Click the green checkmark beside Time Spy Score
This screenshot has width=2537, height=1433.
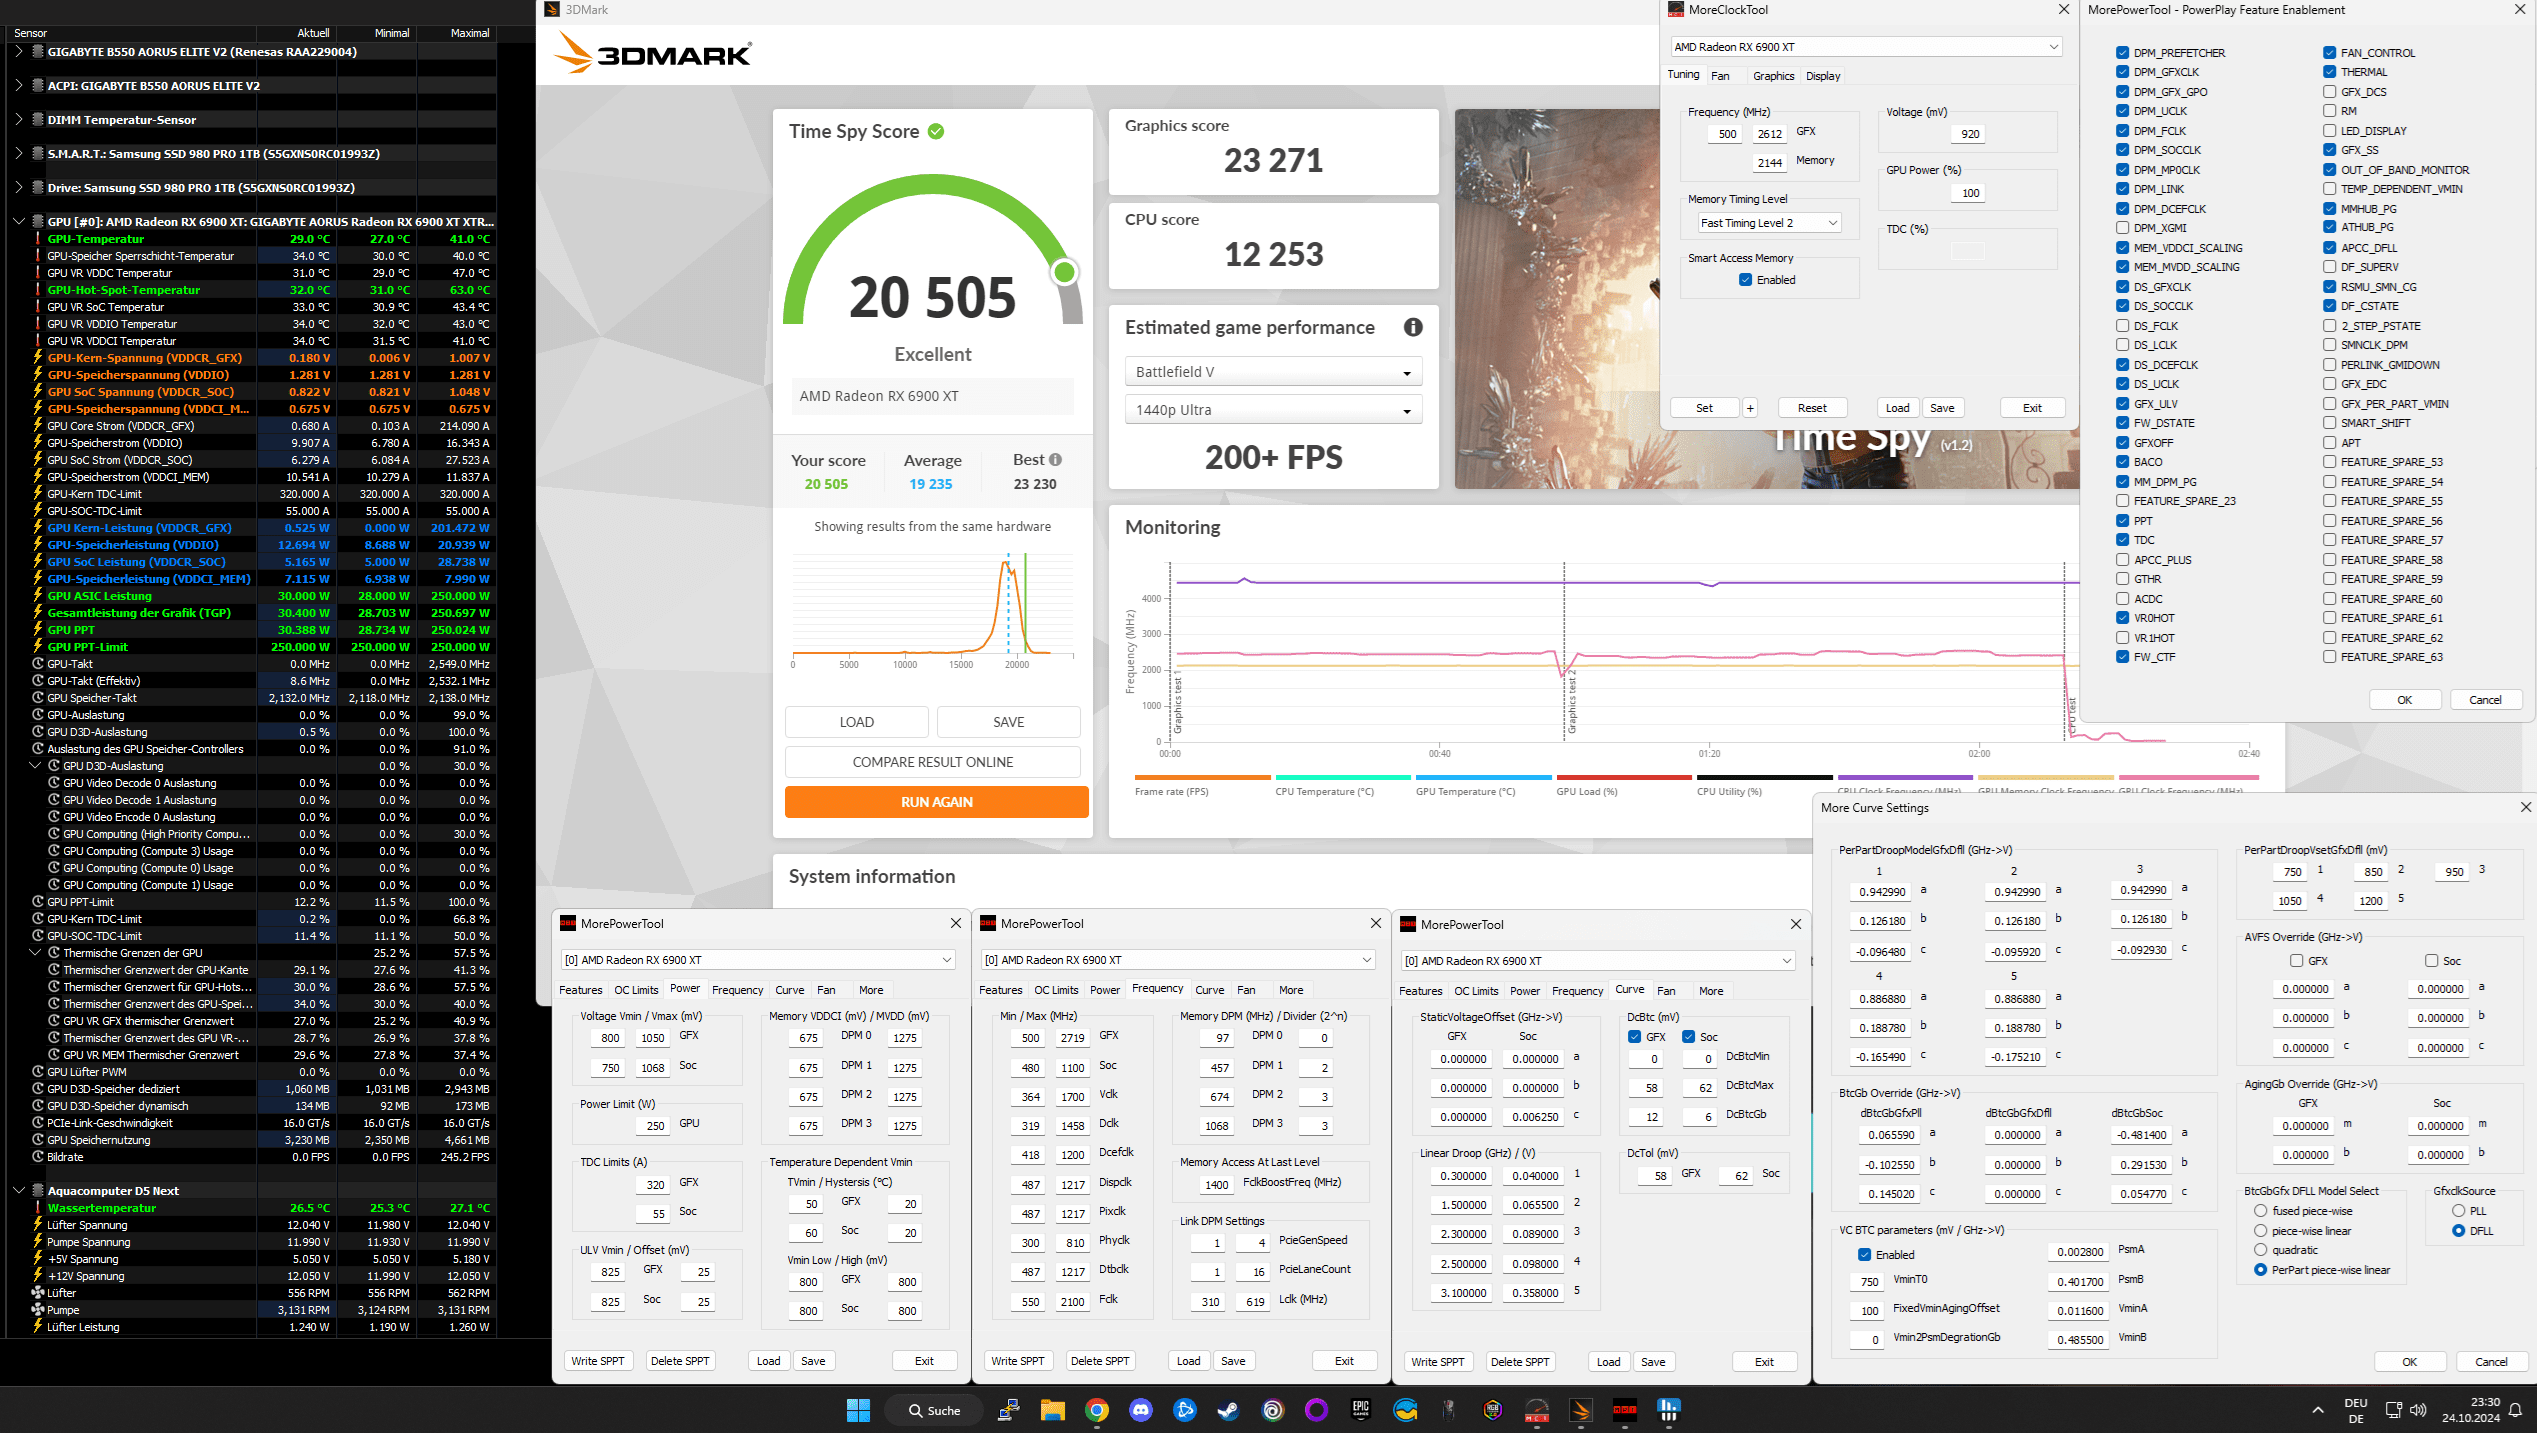tap(936, 131)
